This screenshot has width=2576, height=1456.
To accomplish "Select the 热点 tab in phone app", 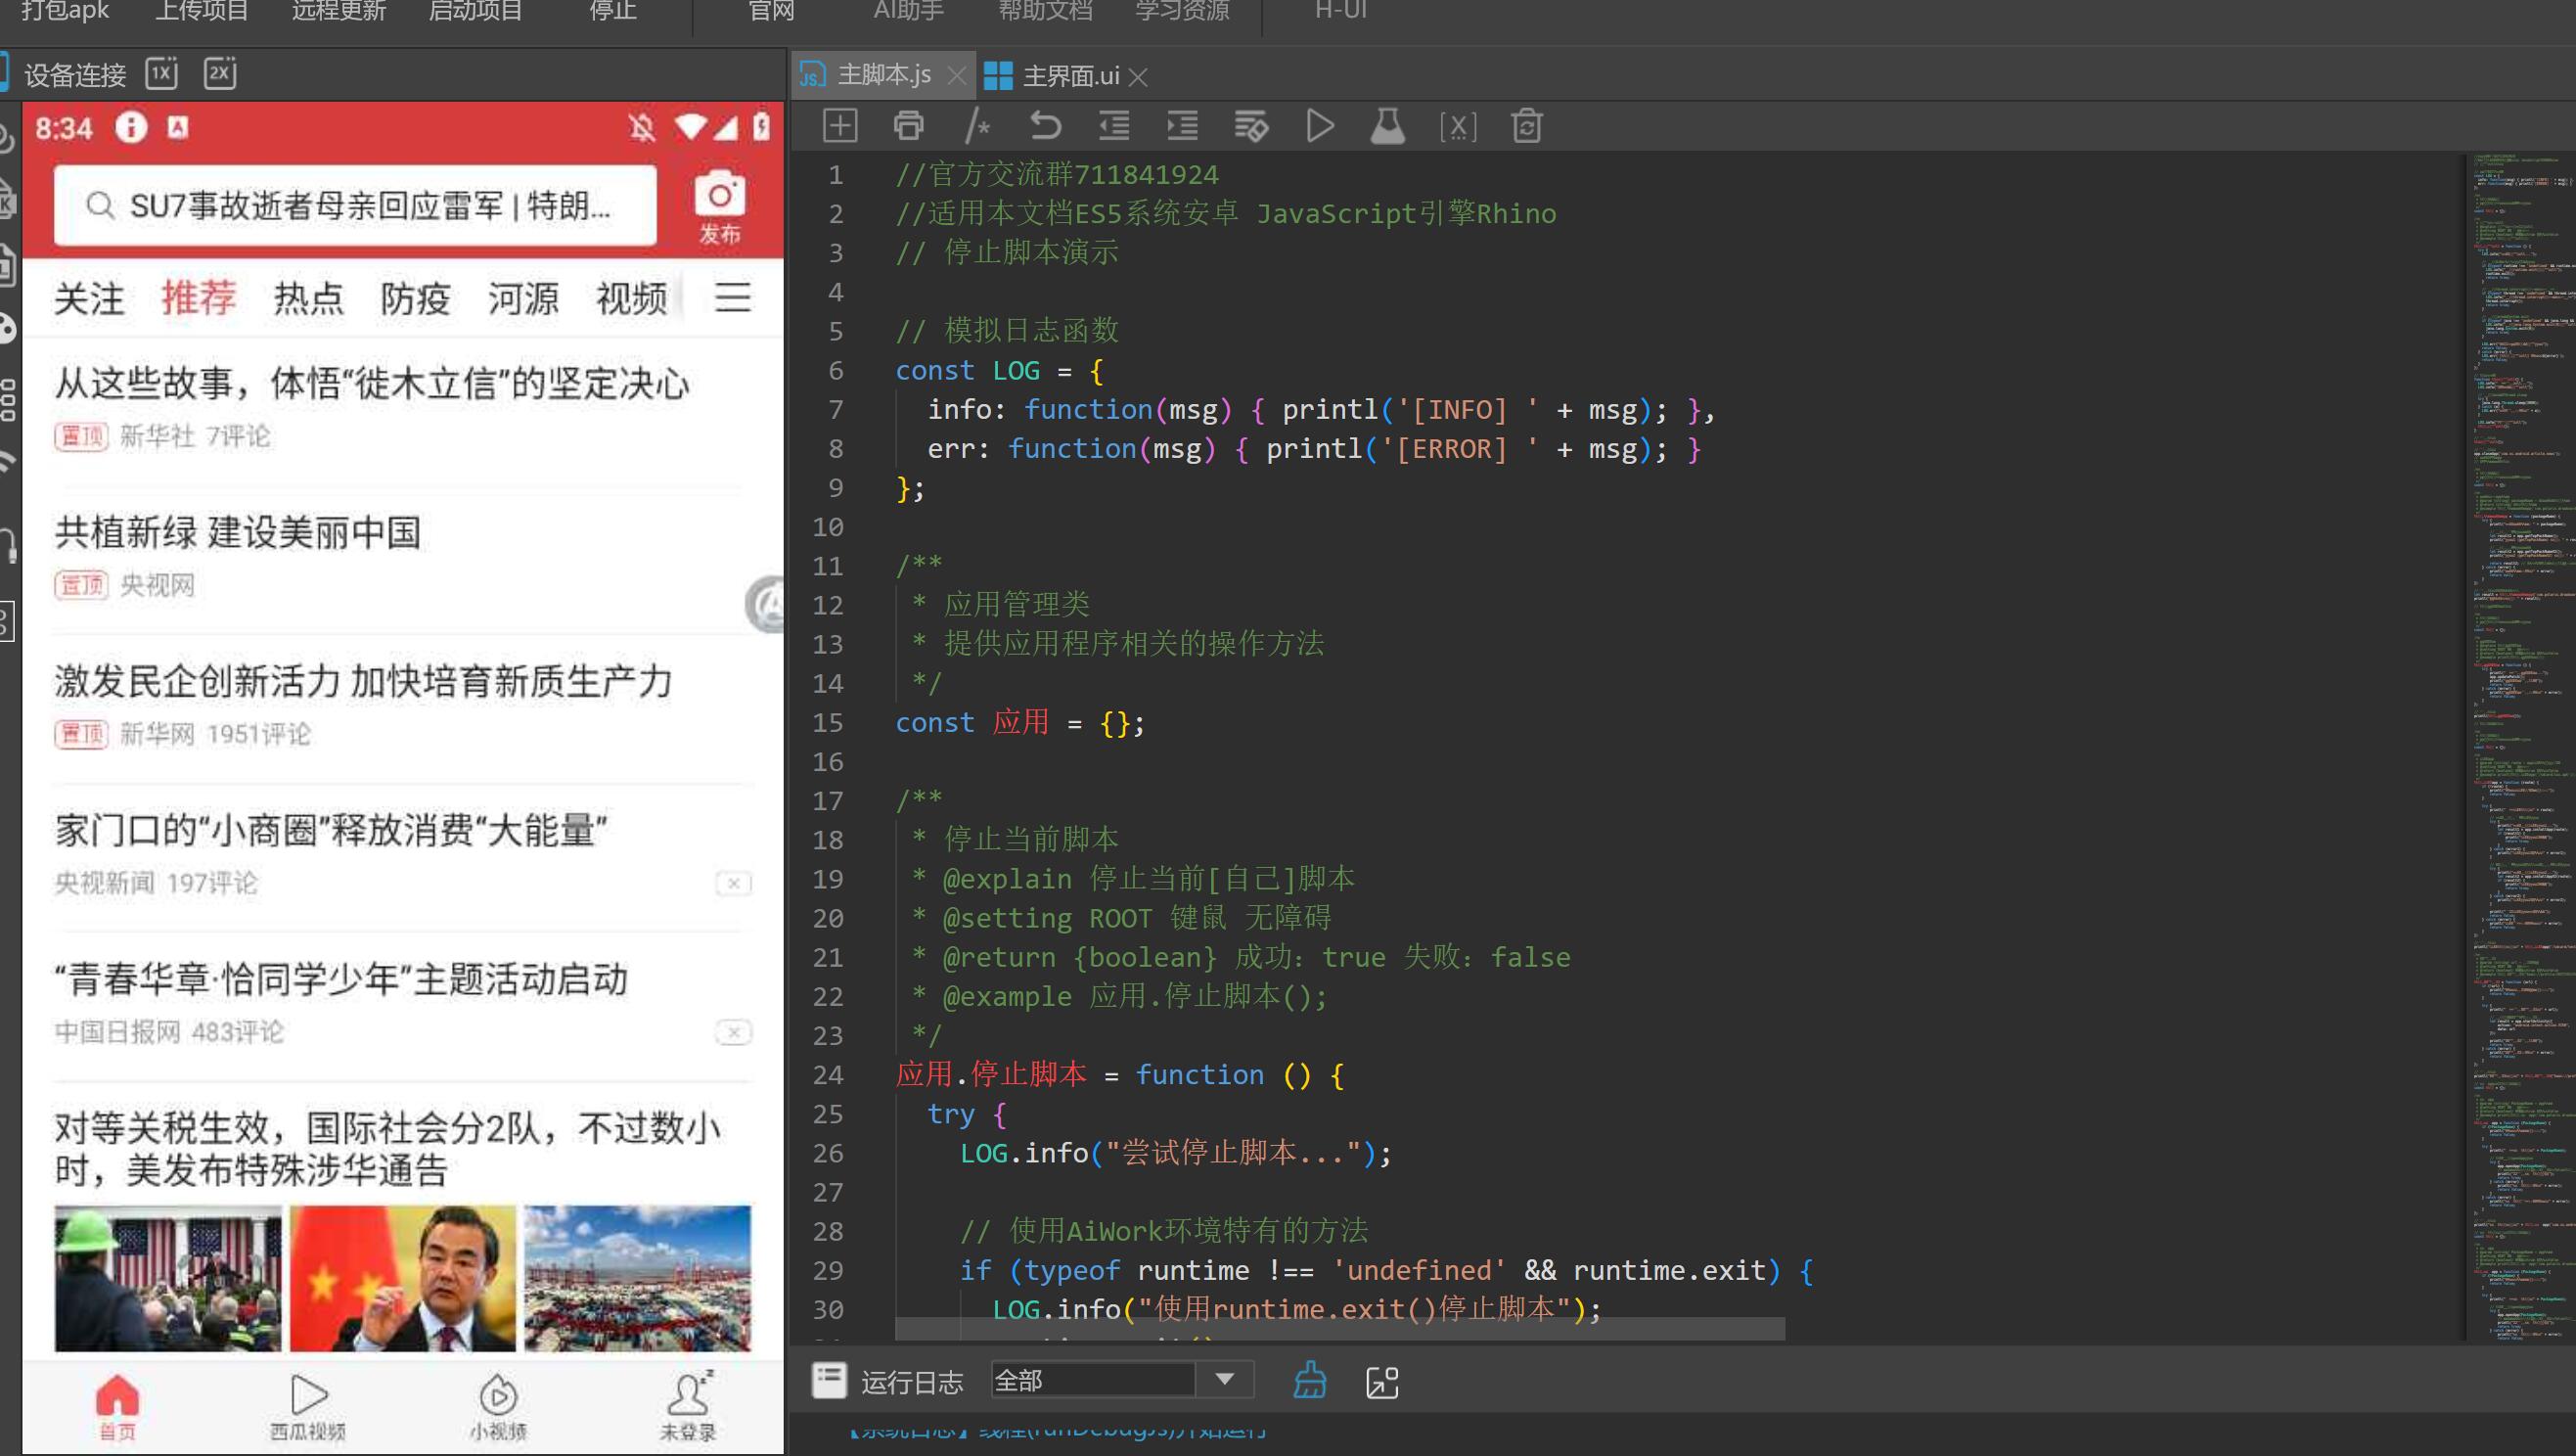I will 308,298.
